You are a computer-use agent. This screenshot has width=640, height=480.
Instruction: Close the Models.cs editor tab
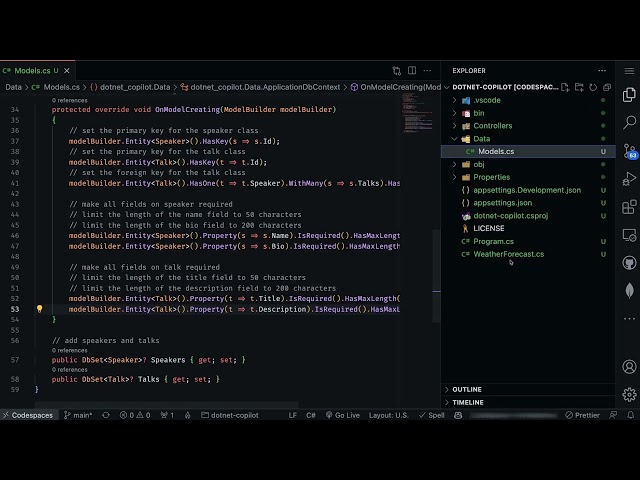click(67, 71)
